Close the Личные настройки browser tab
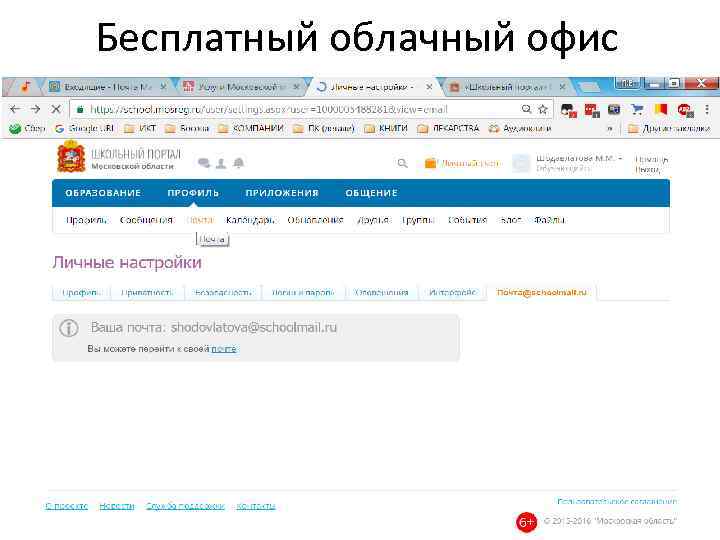The height and width of the screenshot is (540, 720). click(429, 87)
